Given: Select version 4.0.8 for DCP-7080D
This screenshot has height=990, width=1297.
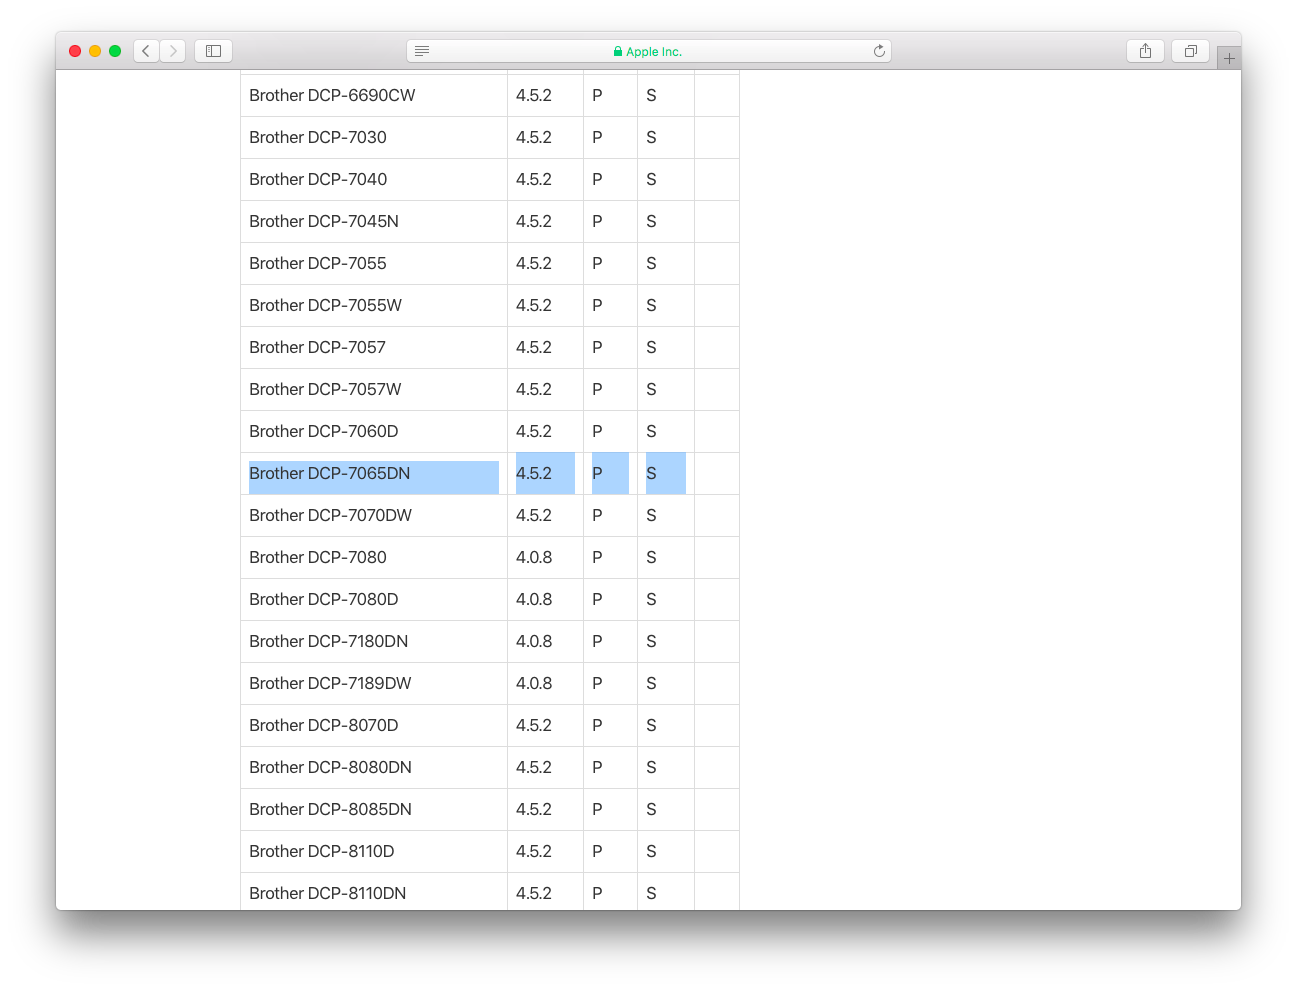Looking at the screenshot, I should coord(534,600).
